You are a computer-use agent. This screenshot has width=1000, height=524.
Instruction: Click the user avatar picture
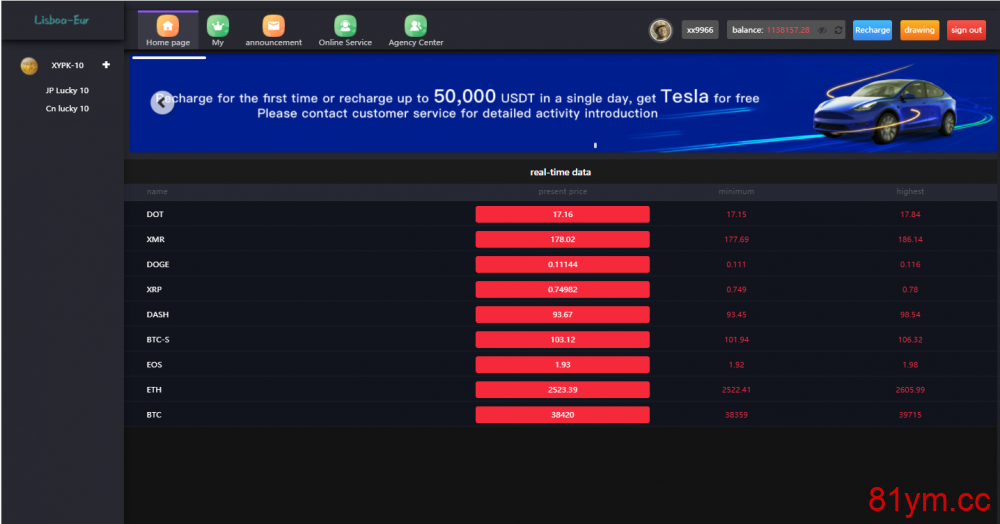coord(661,30)
